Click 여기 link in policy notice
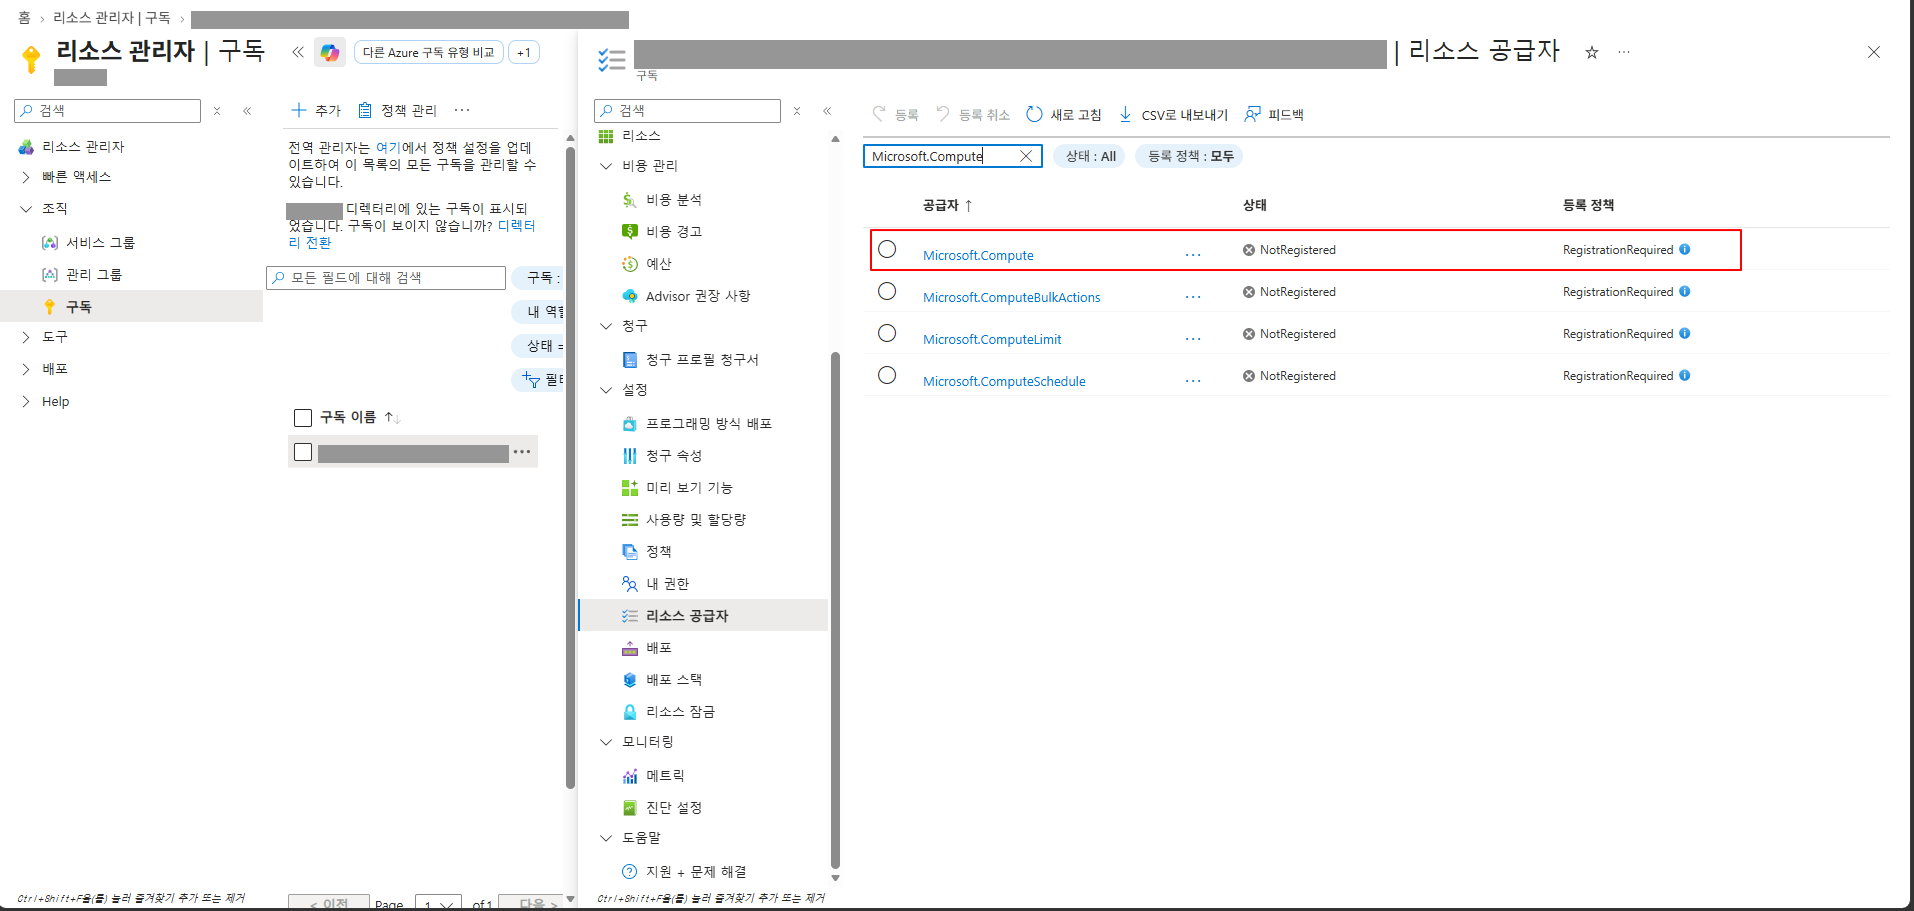This screenshot has height=911, width=1914. pos(388,148)
